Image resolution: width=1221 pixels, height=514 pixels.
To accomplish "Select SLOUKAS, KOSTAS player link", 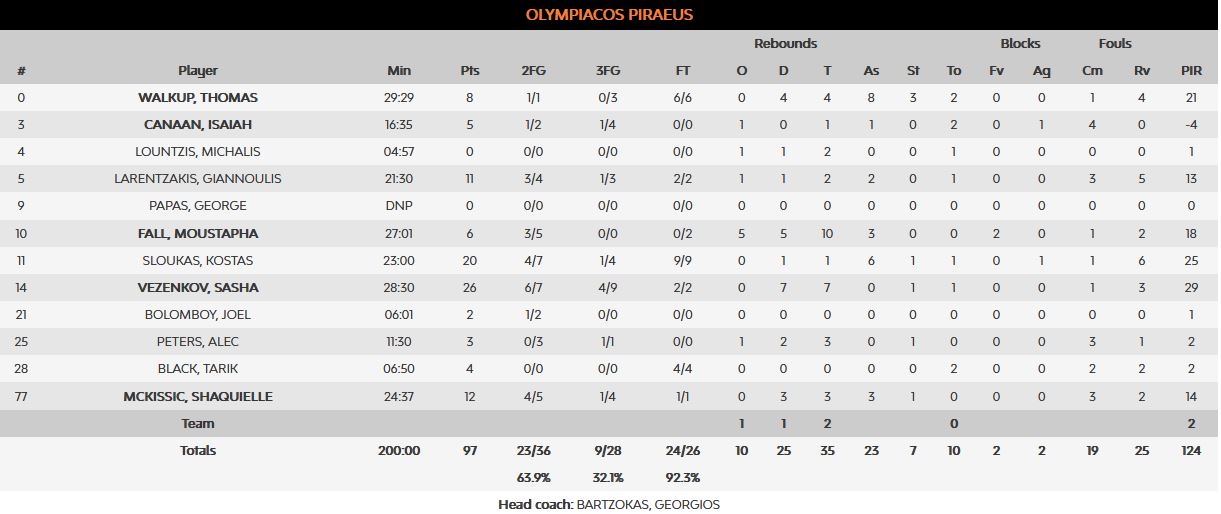I will click(198, 261).
